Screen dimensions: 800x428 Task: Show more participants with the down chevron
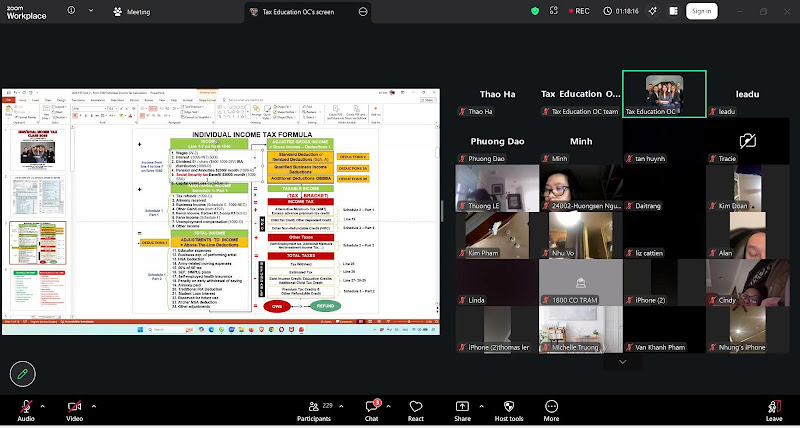tap(622, 362)
